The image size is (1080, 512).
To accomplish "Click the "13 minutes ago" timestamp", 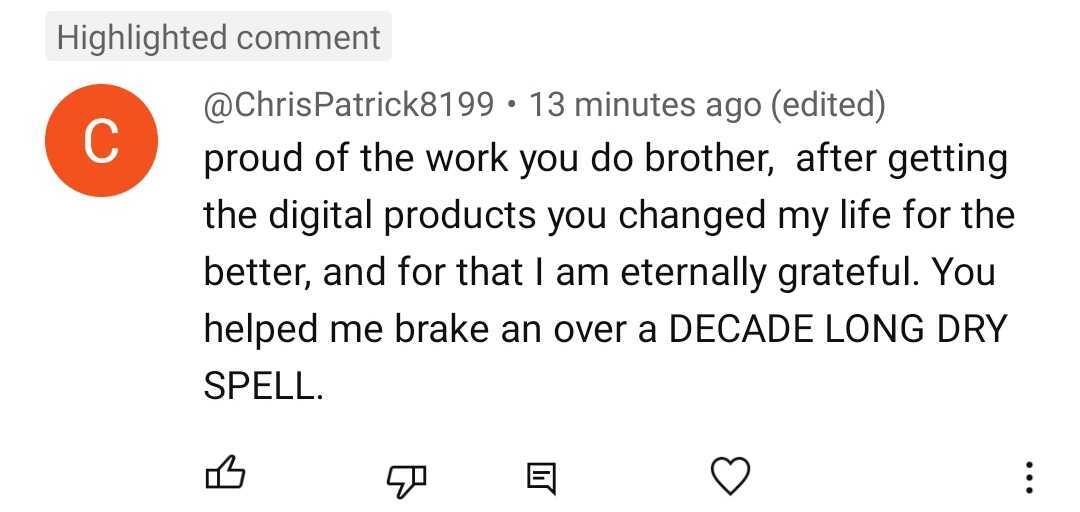I will point(644,103).
